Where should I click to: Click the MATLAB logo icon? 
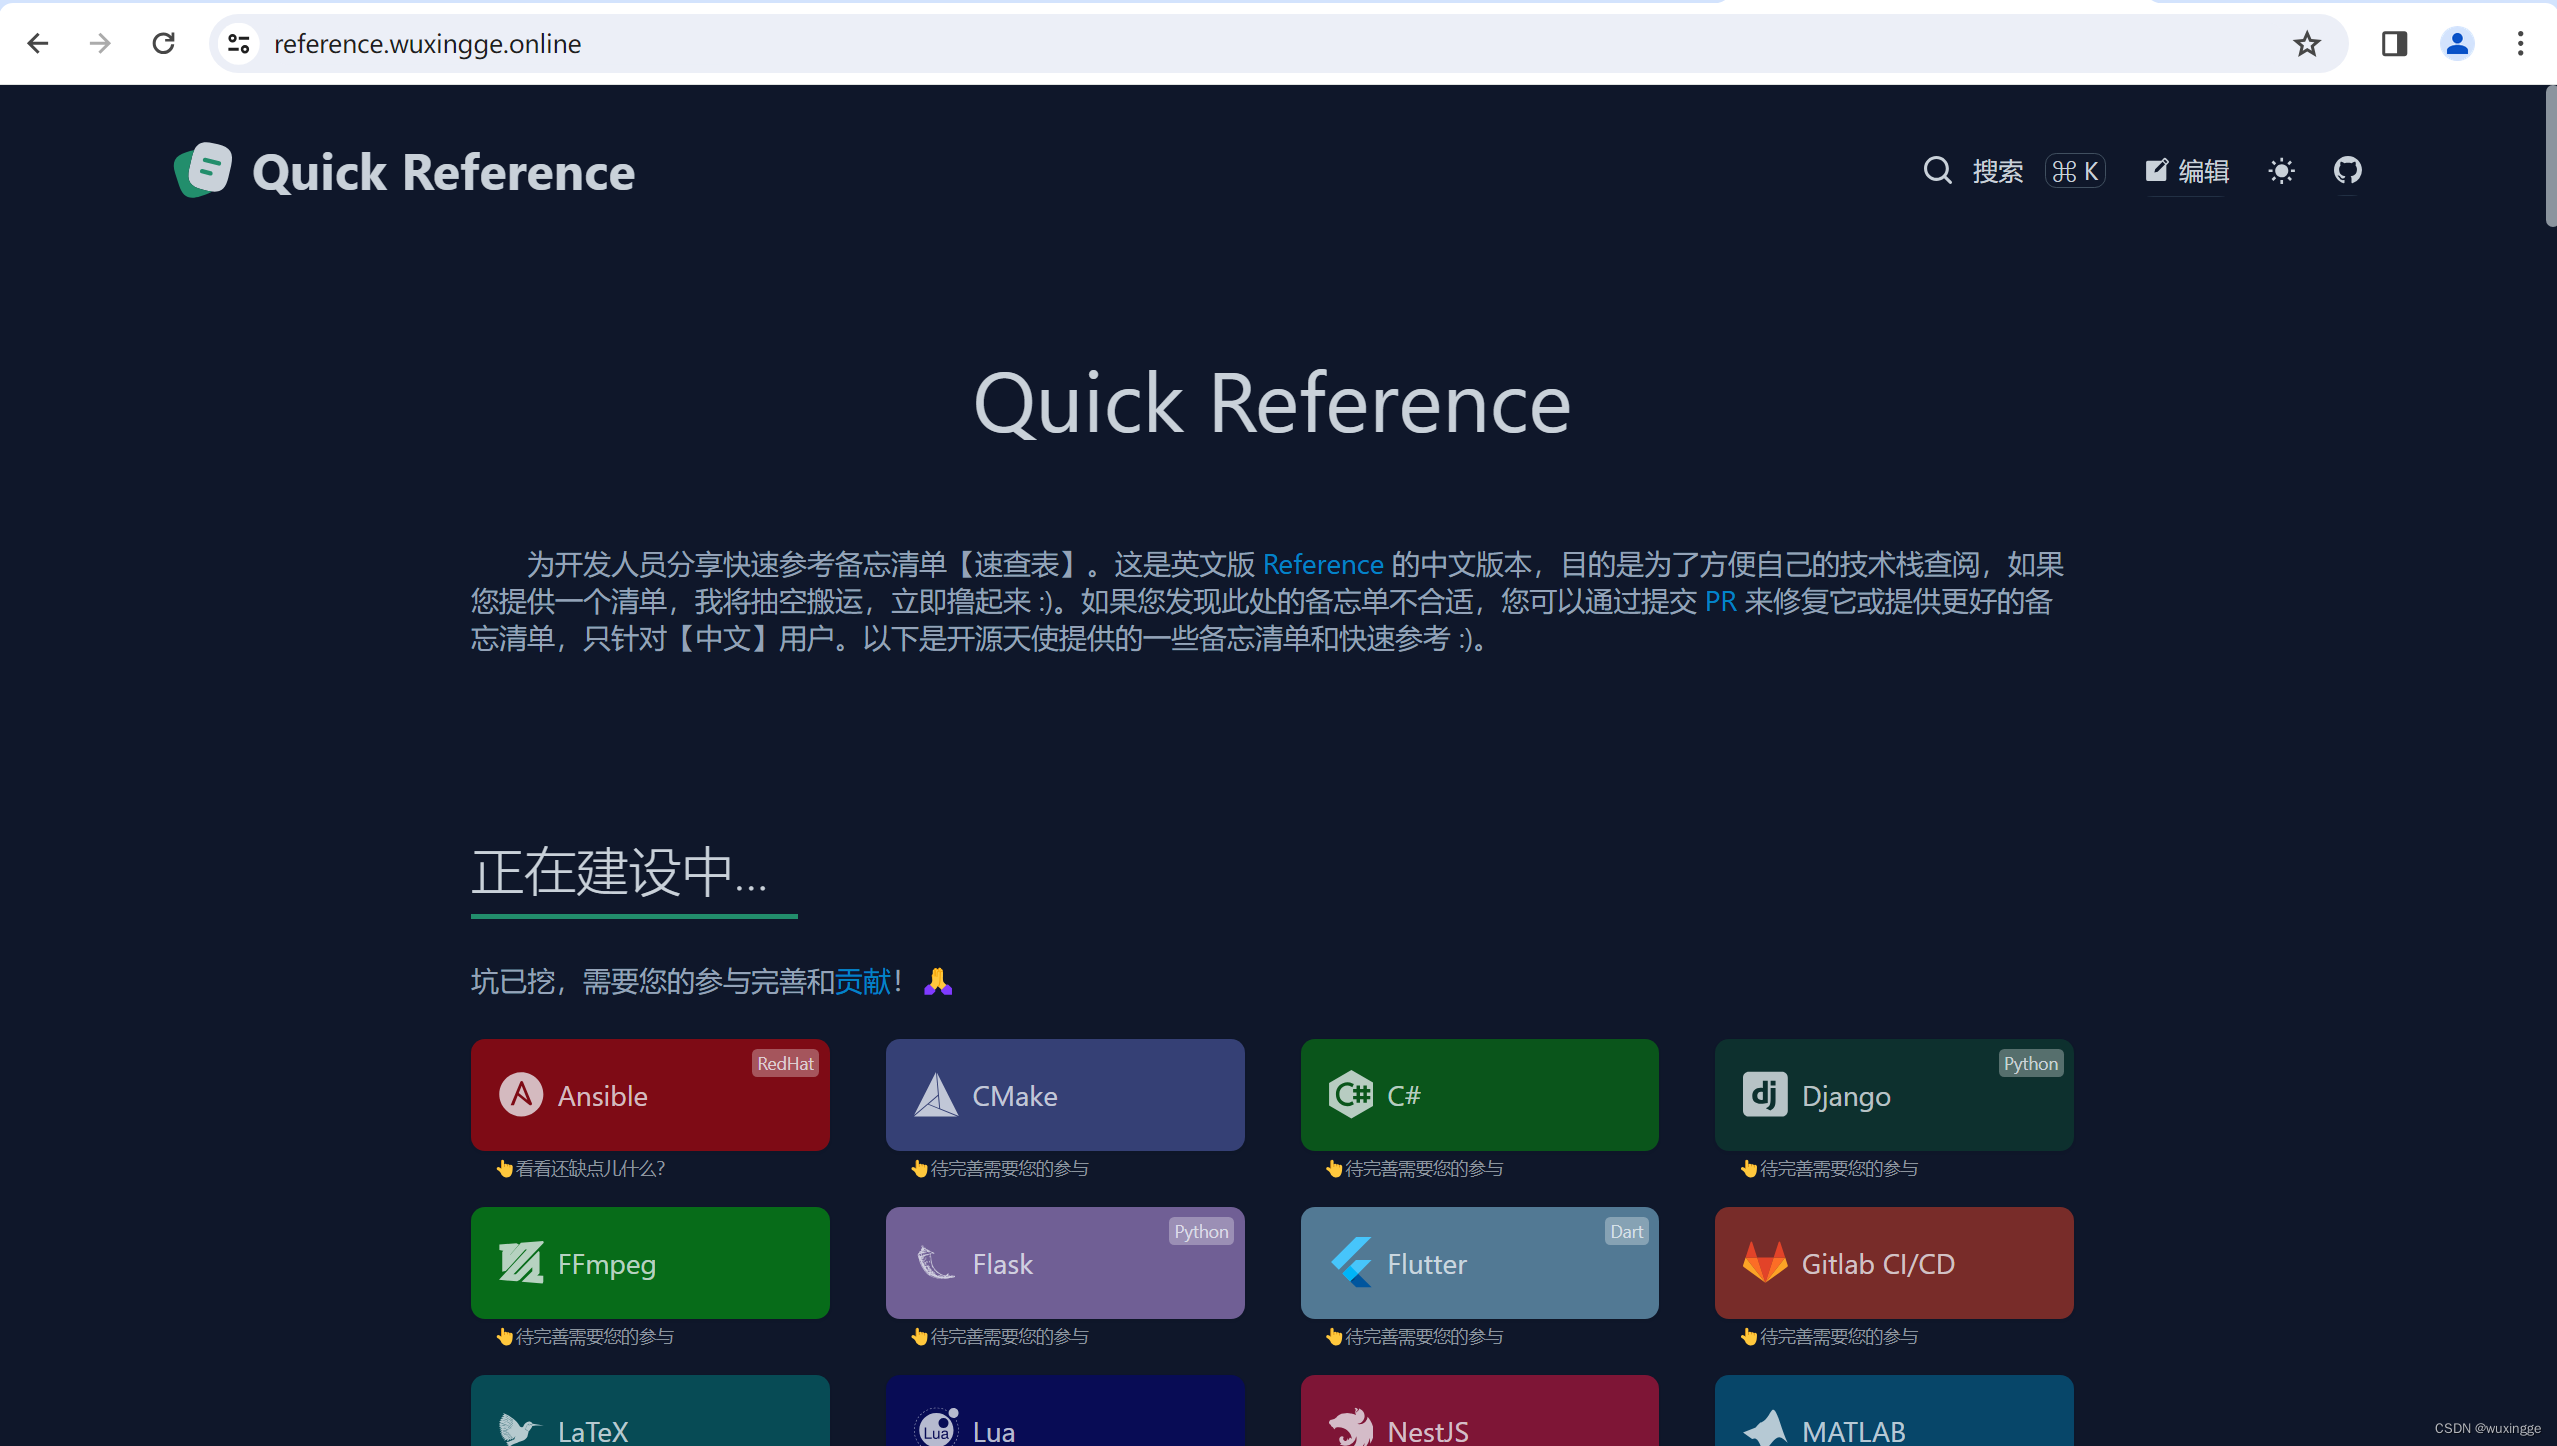pyautogui.click(x=1765, y=1429)
